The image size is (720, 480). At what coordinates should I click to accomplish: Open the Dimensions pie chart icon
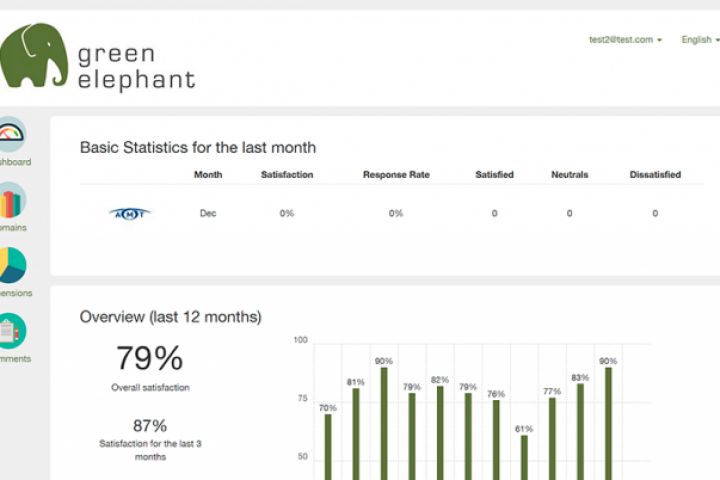pyautogui.click(x=11, y=266)
